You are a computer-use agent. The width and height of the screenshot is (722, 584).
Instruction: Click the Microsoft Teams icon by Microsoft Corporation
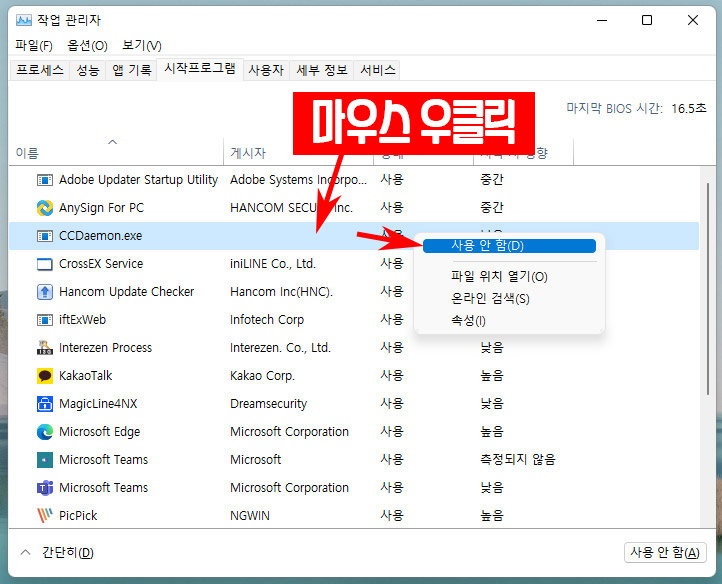click(x=45, y=488)
